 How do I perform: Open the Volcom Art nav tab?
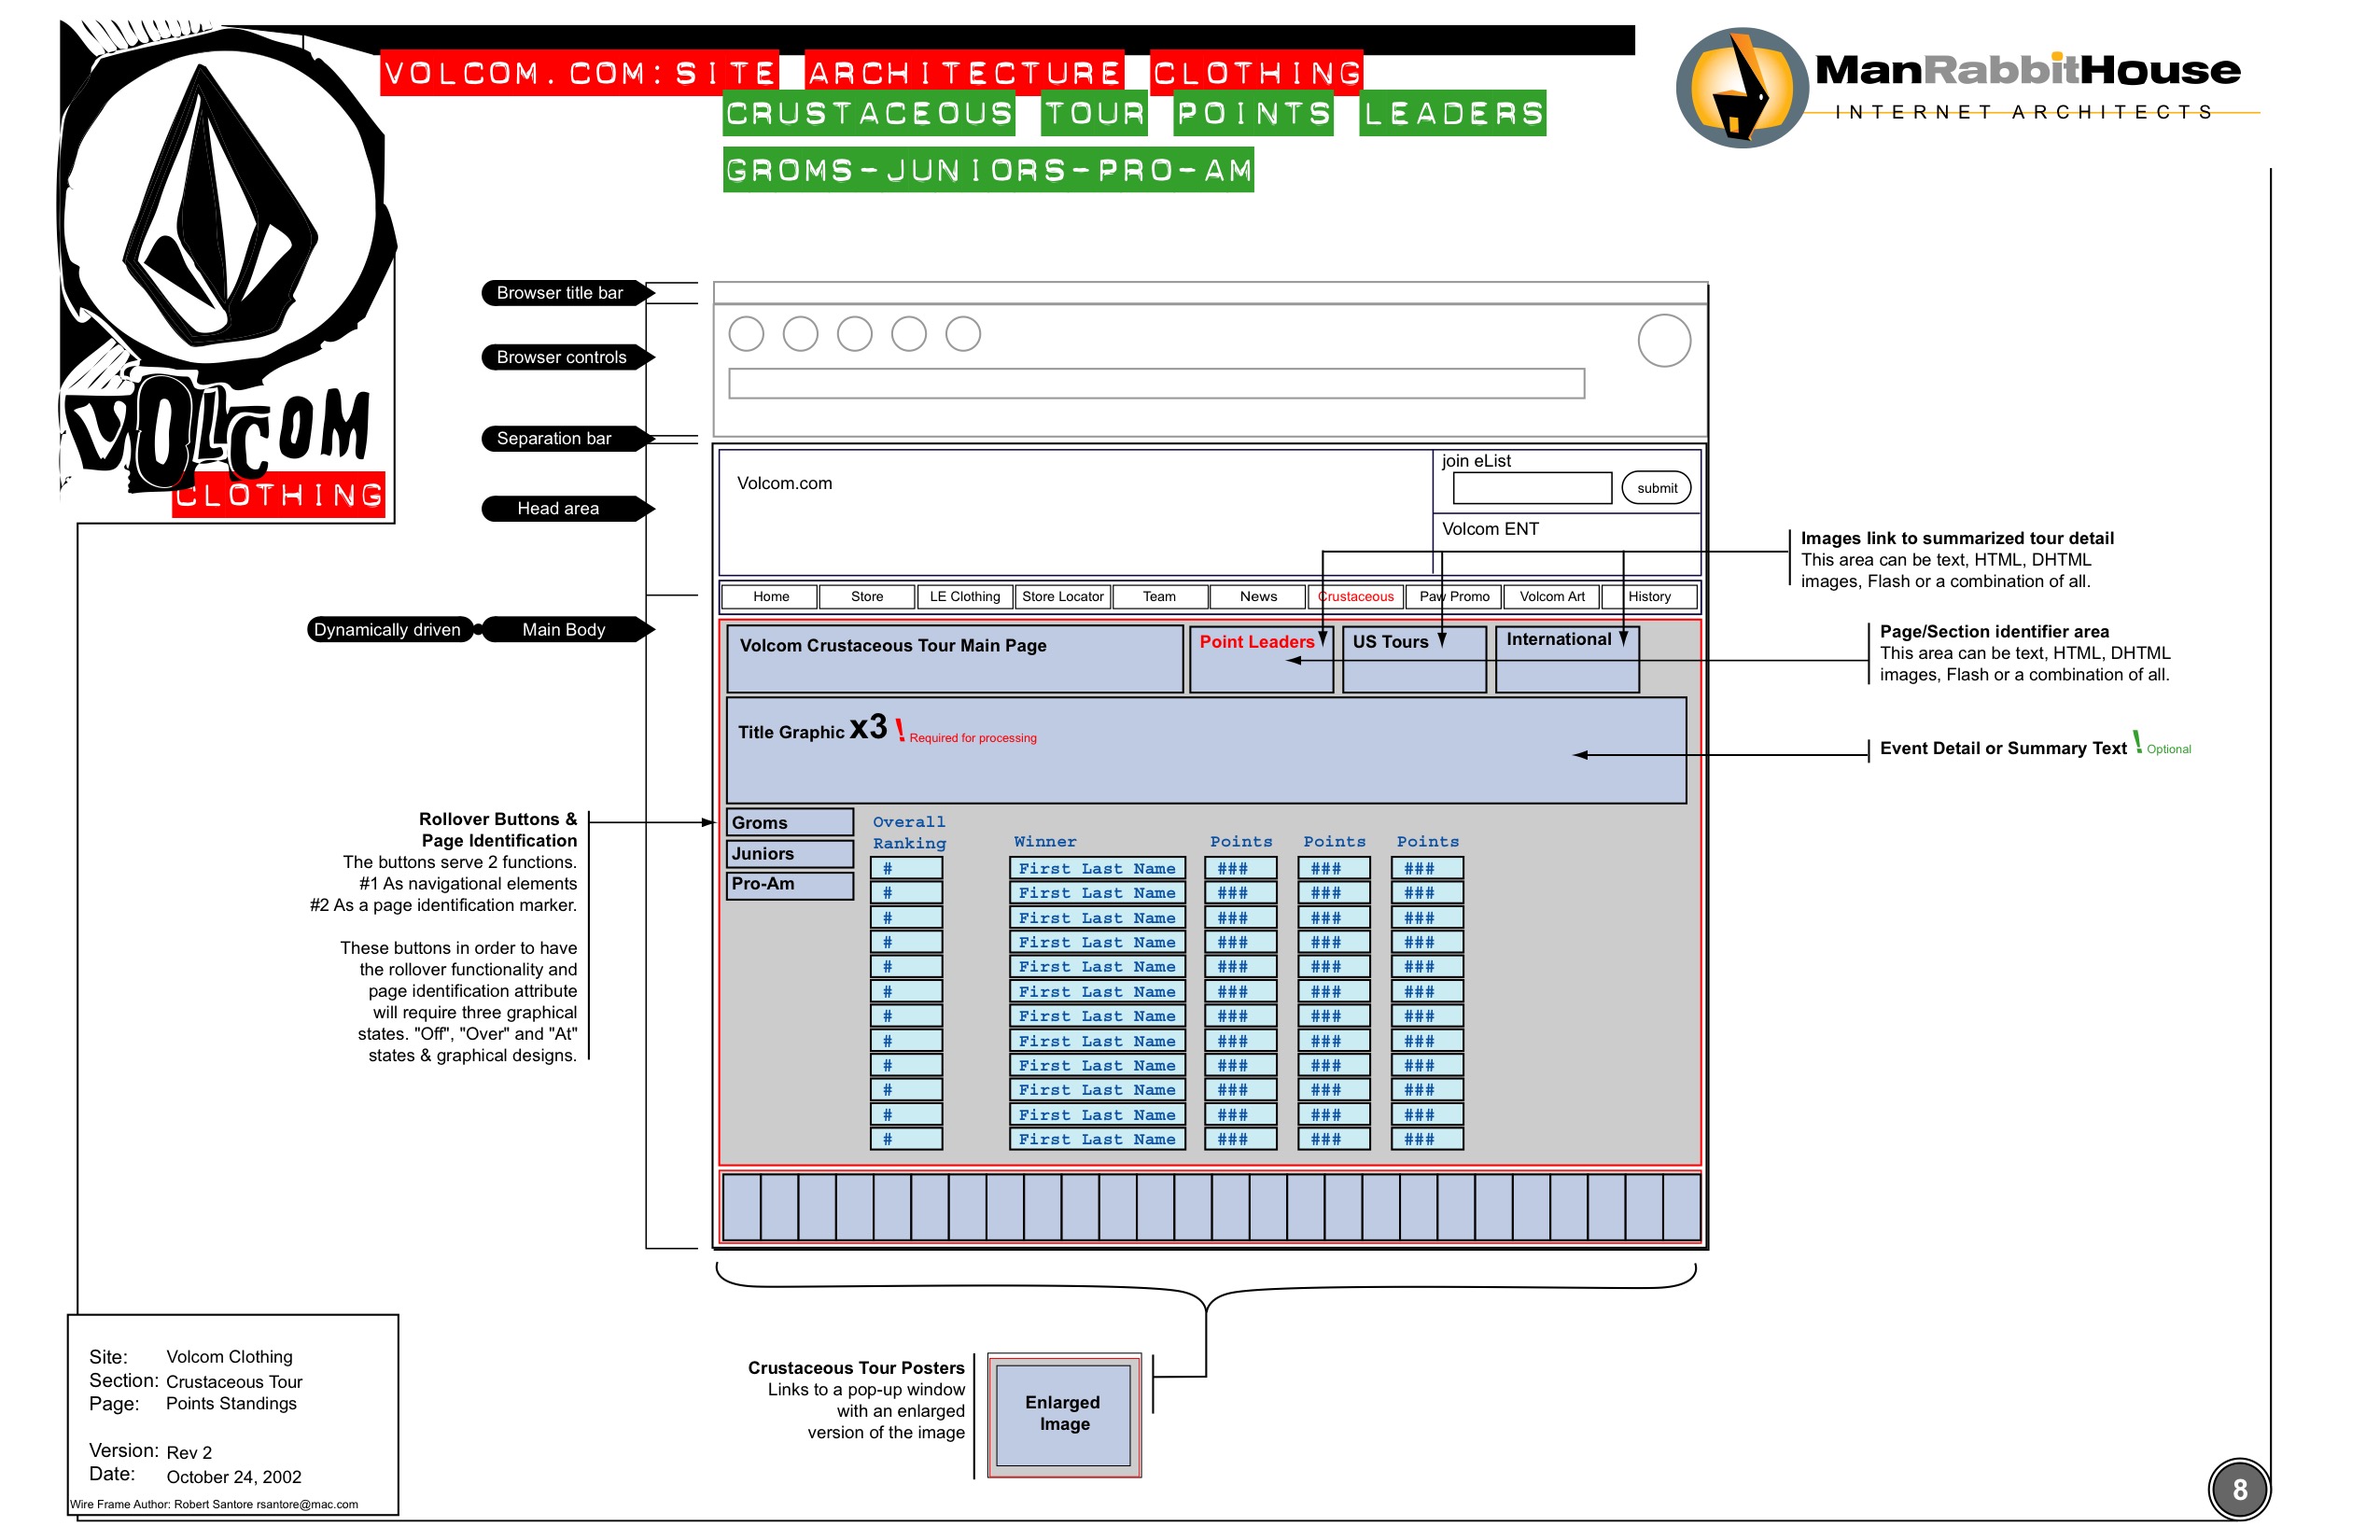[1551, 597]
